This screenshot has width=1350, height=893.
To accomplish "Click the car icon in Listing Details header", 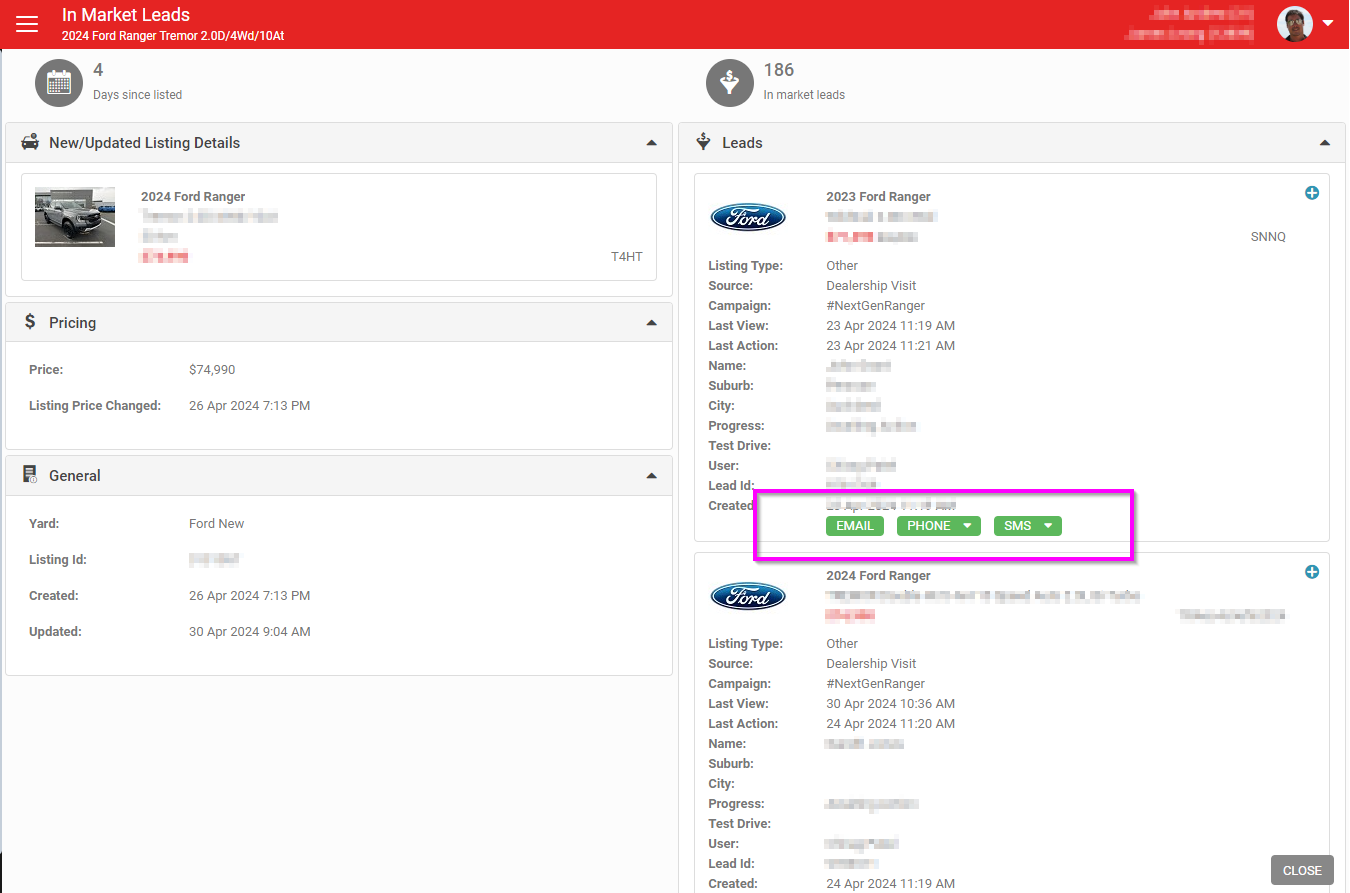I will click(x=30, y=142).
